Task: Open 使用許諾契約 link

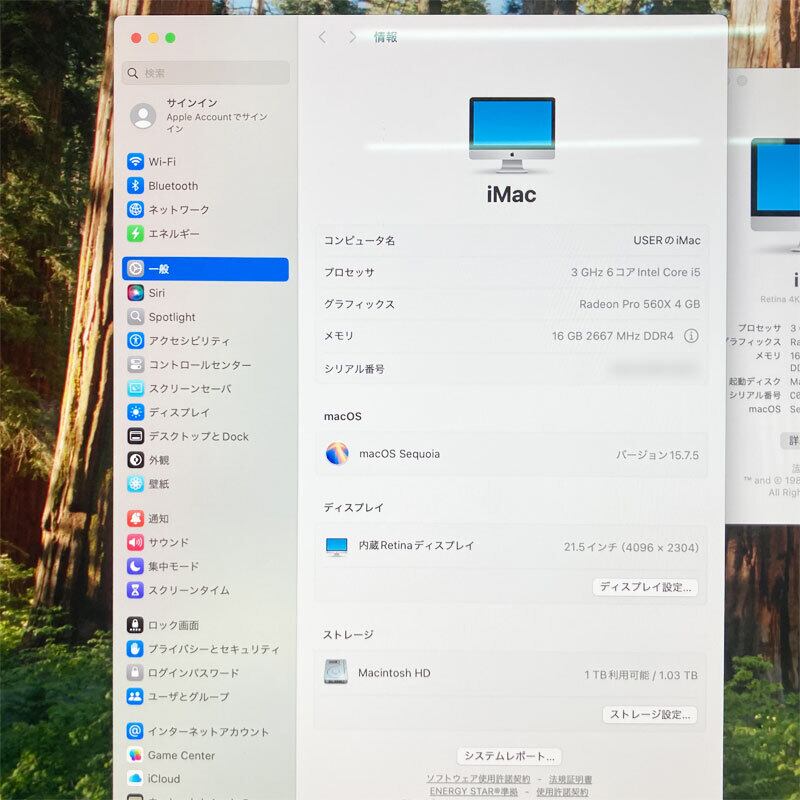Action: point(562,792)
